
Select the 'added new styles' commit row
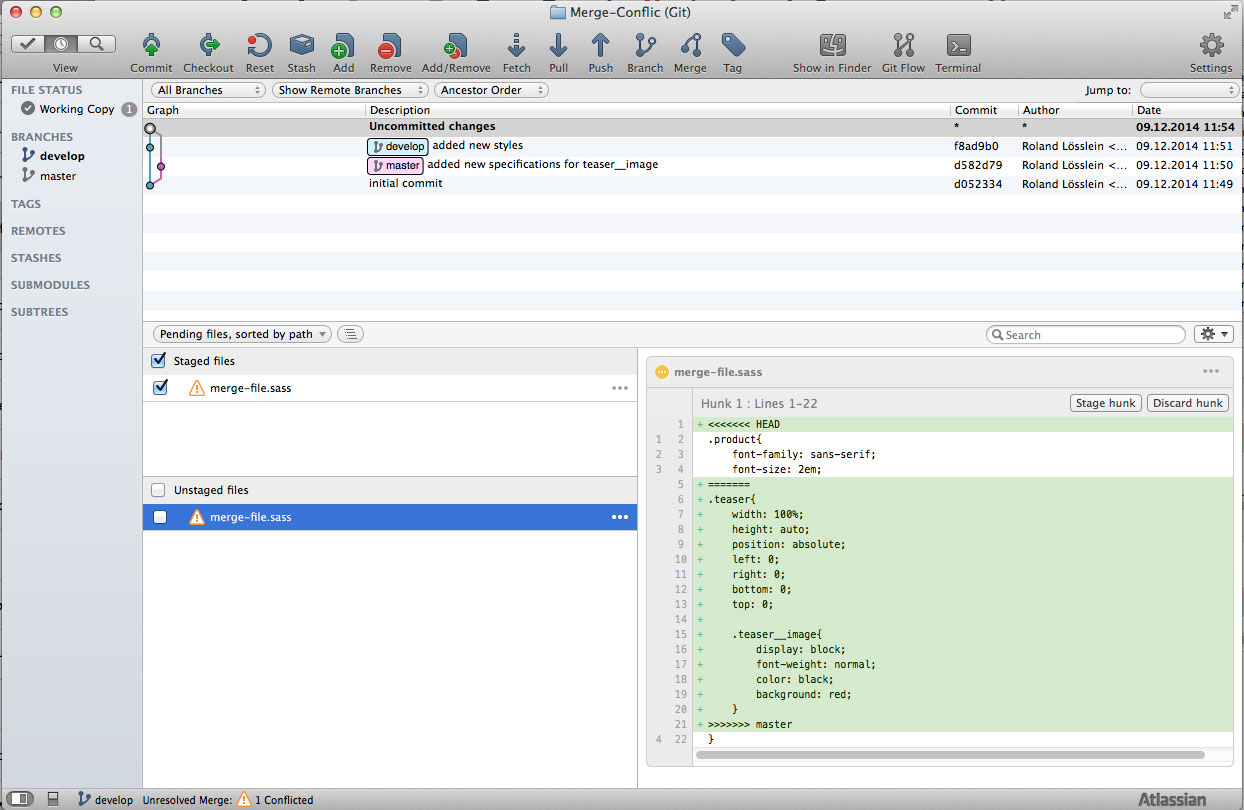[691, 146]
